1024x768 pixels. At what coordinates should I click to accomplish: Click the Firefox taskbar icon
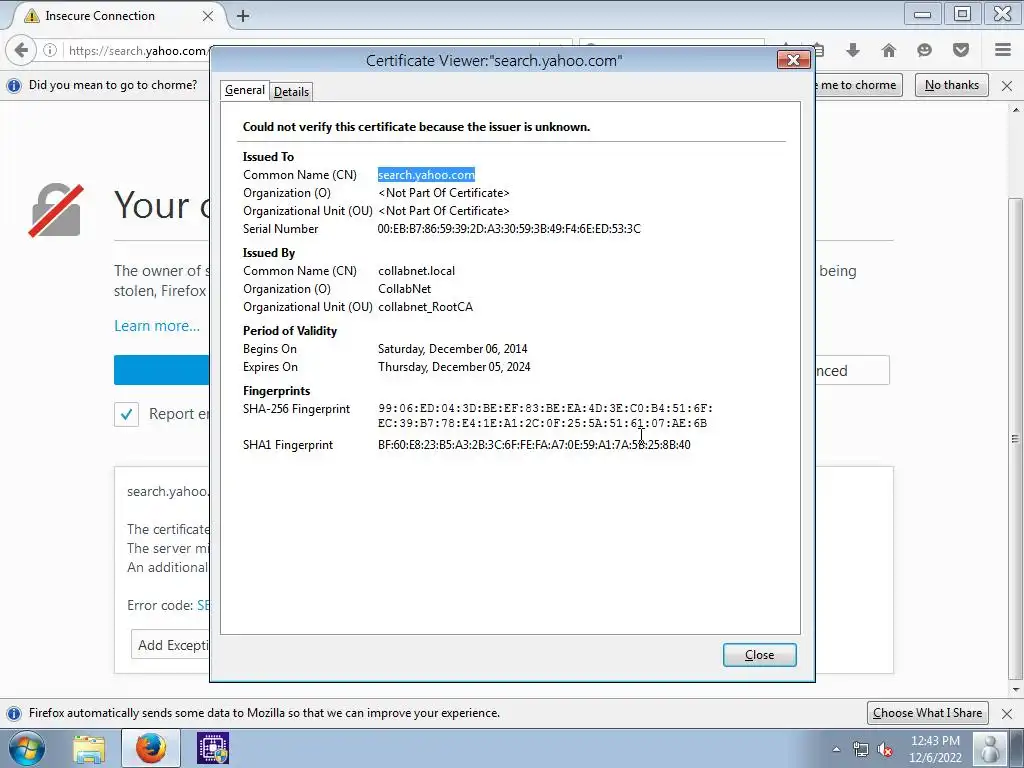click(151, 748)
